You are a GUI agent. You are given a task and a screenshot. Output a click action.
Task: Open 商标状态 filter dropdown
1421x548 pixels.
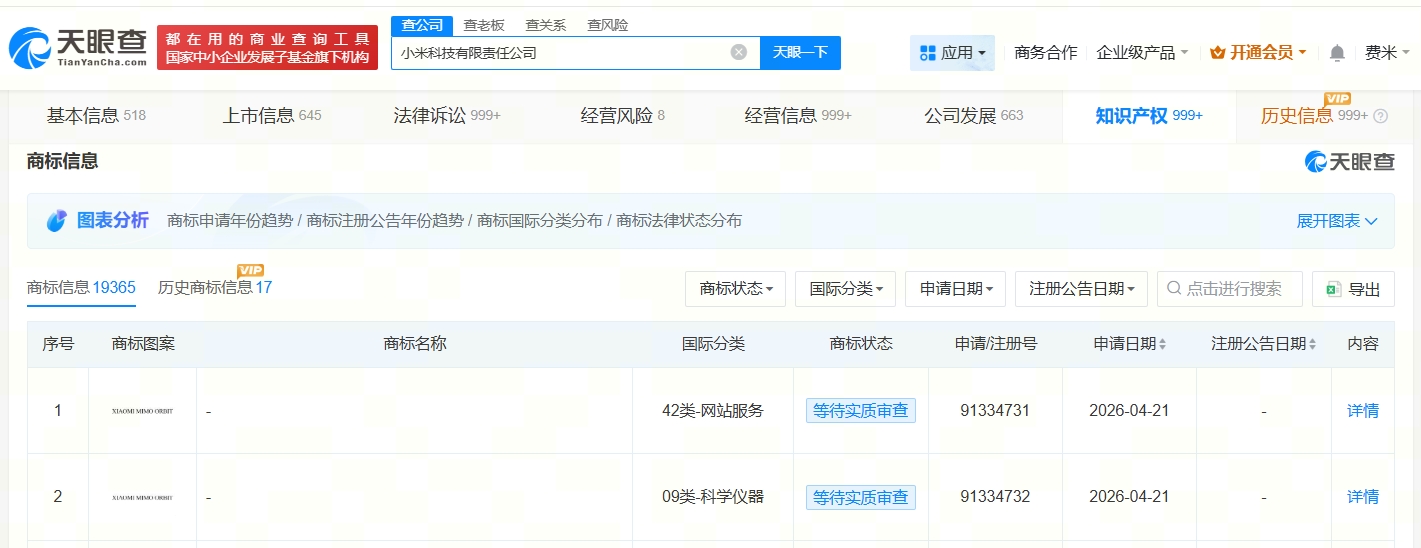[735, 289]
